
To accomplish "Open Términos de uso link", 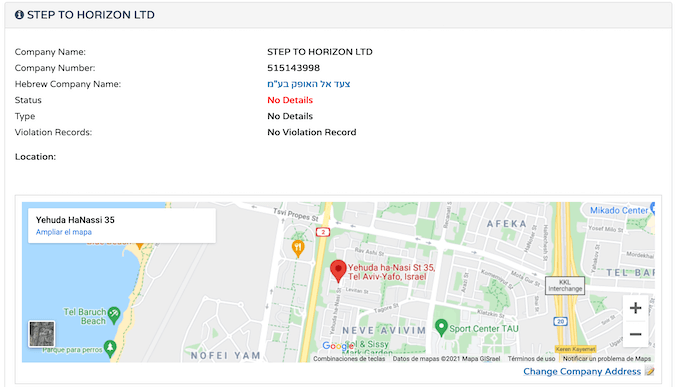I will click(x=531, y=359).
